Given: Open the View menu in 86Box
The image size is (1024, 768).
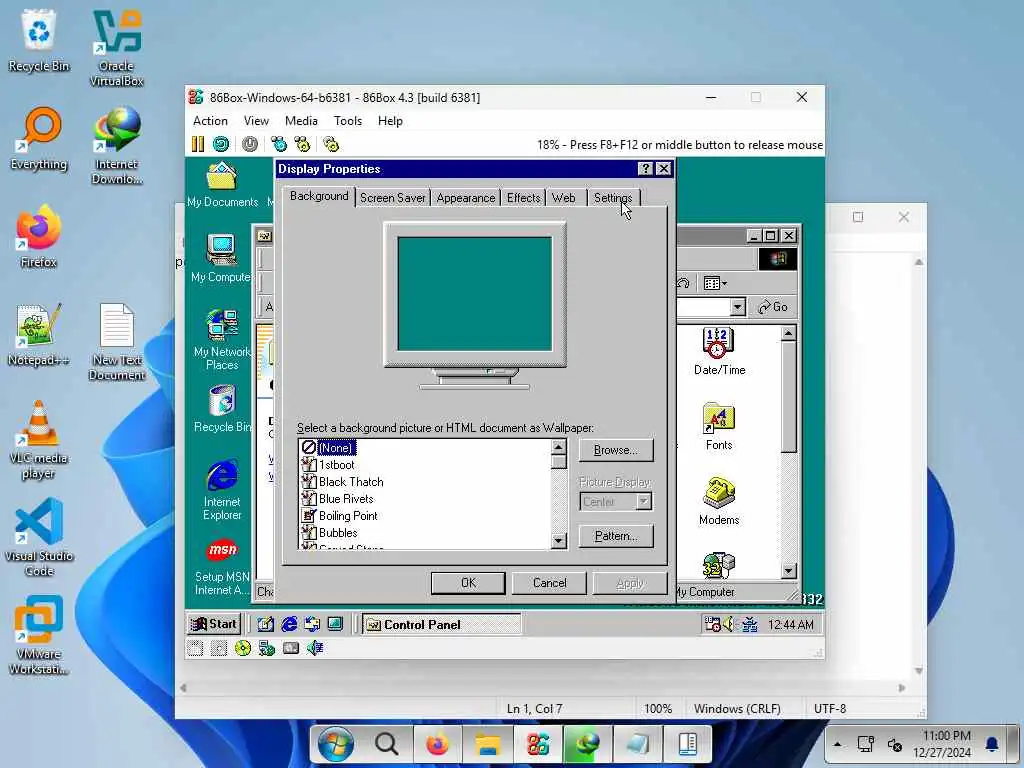Looking at the screenshot, I should [x=256, y=121].
